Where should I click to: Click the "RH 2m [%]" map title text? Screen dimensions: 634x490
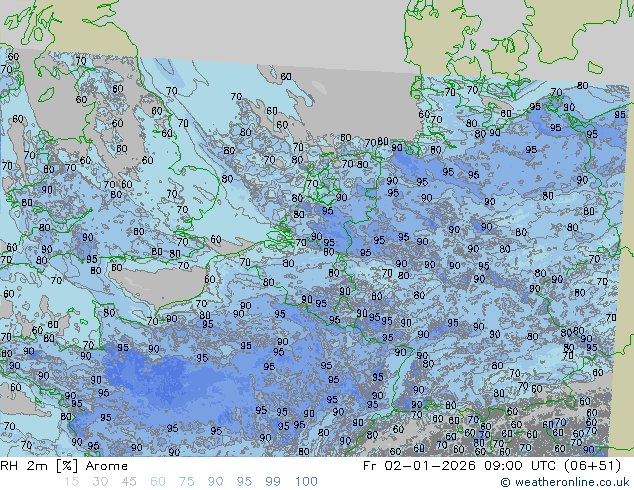39,466
